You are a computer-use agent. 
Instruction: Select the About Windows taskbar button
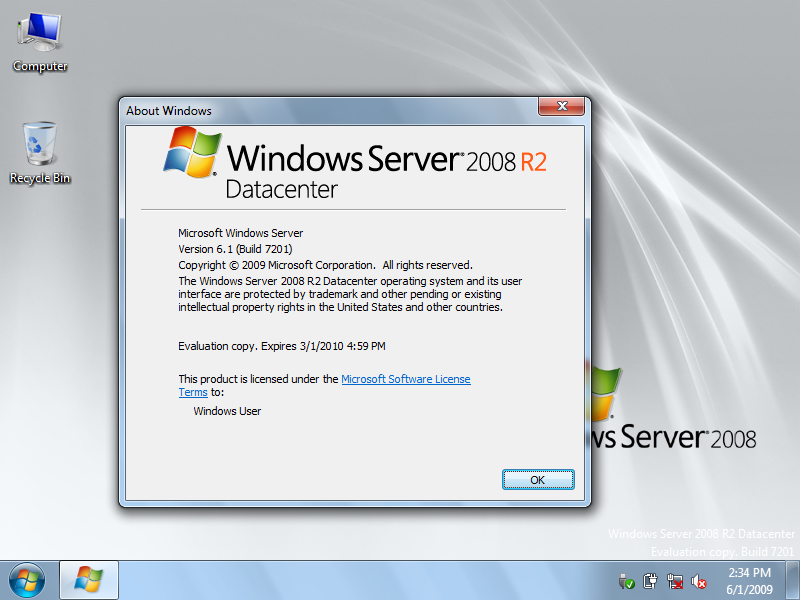(89, 580)
